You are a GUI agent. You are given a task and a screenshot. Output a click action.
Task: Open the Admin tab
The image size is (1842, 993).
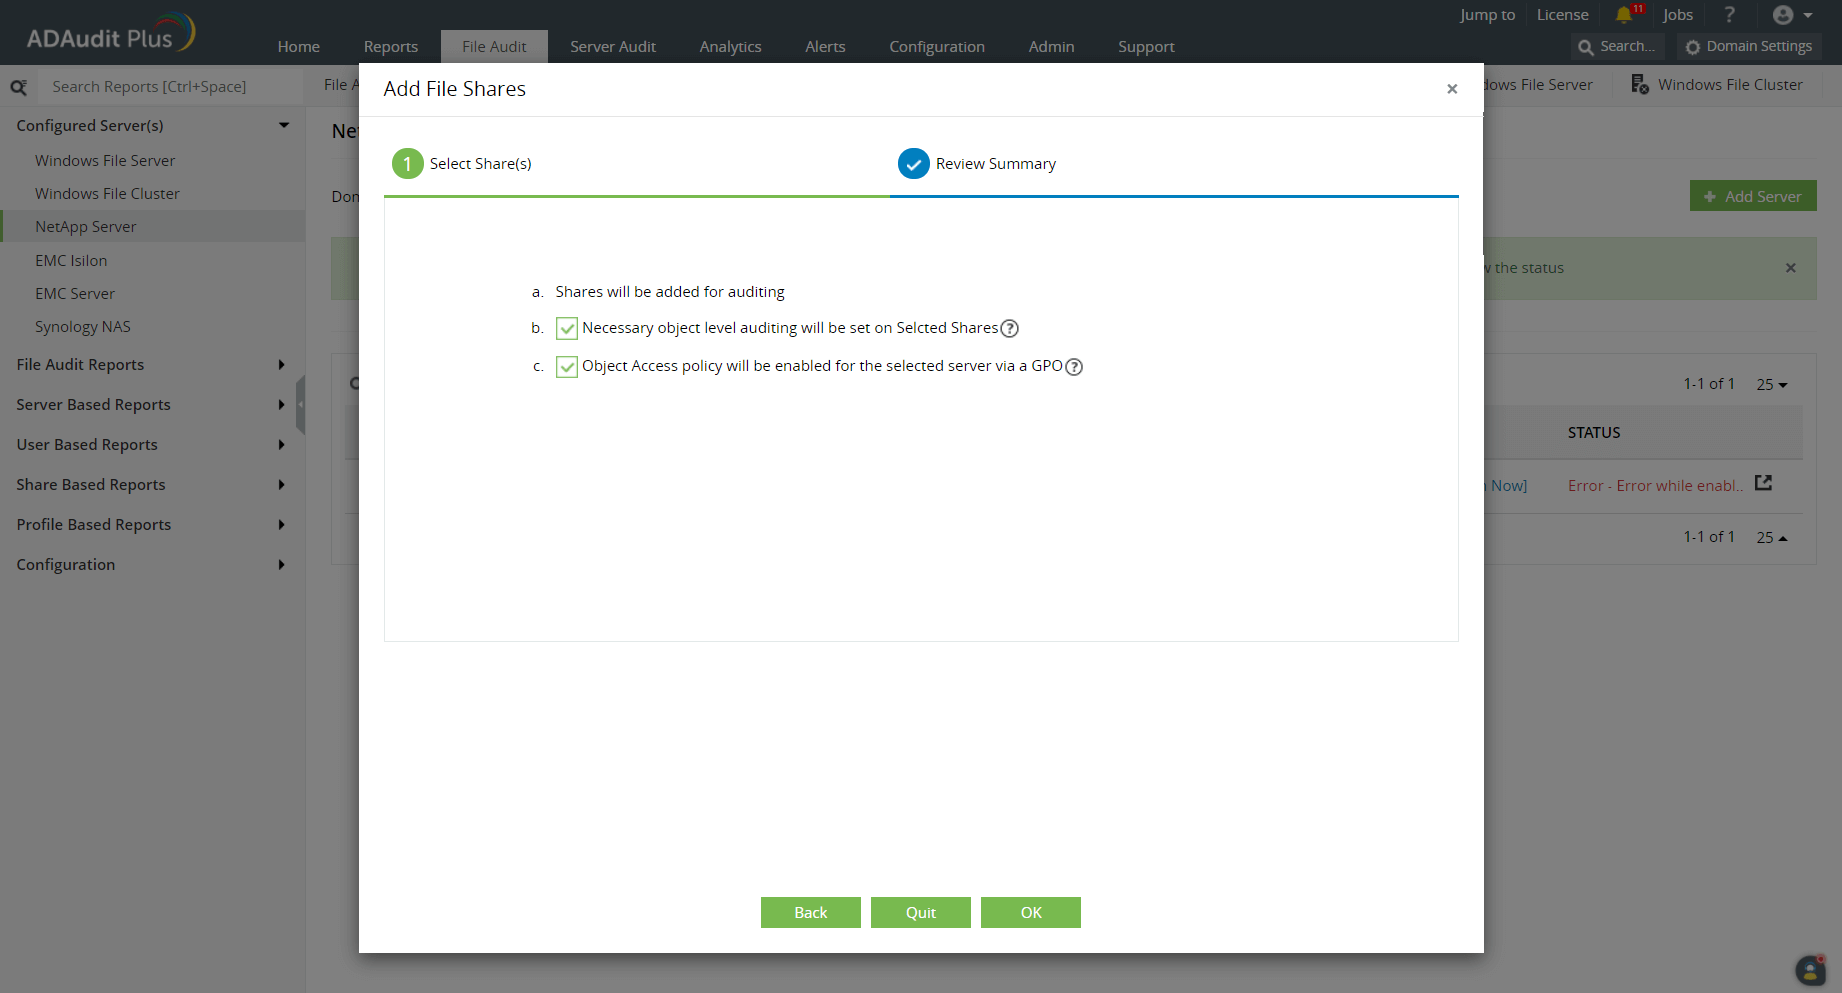coord(1052,47)
